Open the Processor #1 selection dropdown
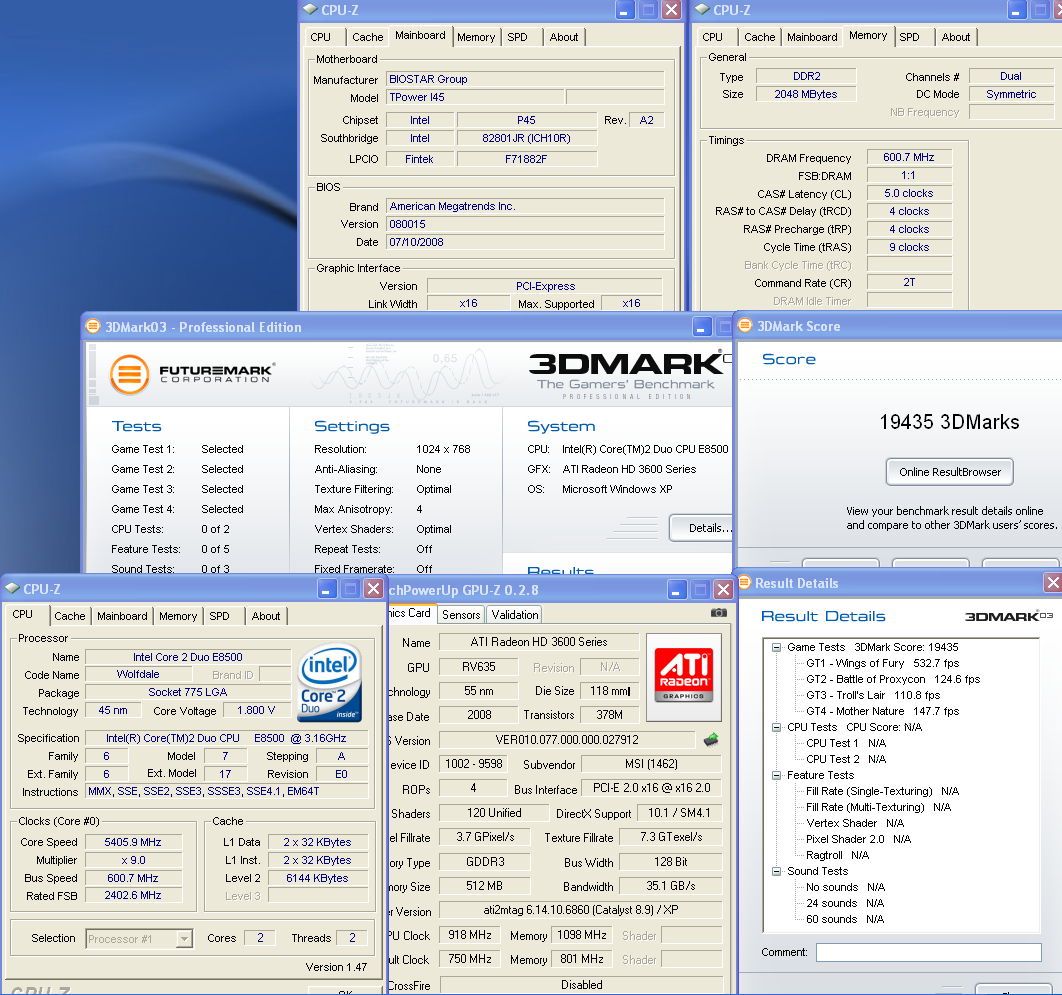 coord(184,939)
